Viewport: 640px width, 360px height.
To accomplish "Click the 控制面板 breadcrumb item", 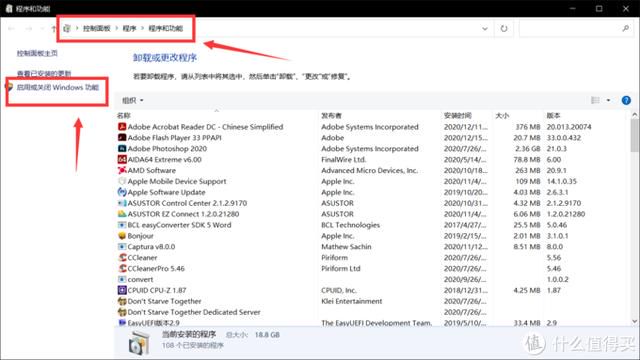I will [x=97, y=29].
